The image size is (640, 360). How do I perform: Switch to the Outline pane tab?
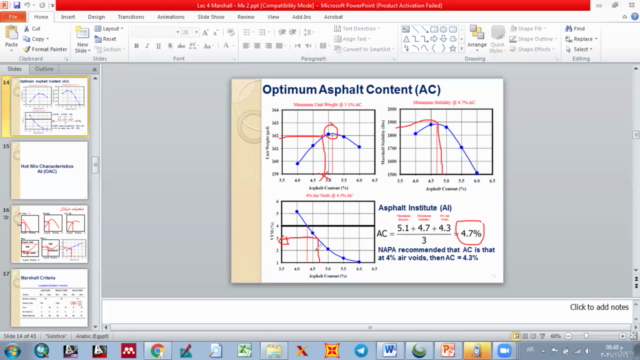[x=44, y=69]
